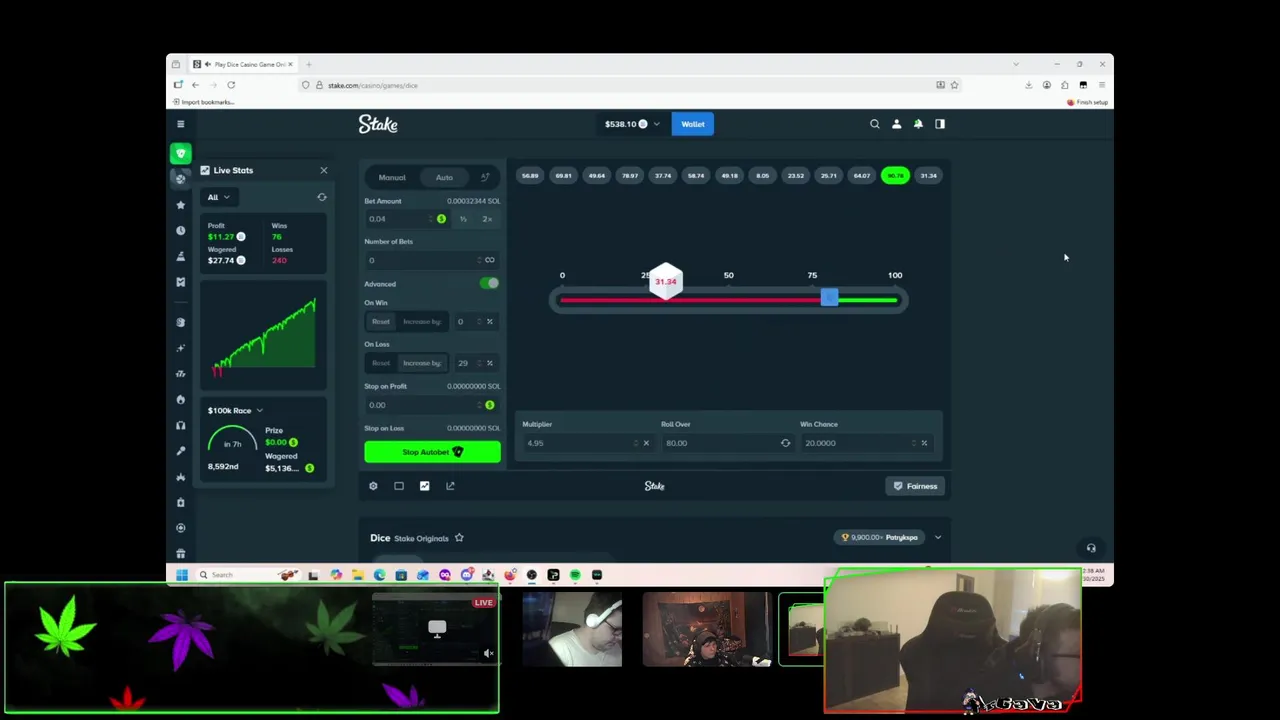Screen dimensions: 1280x720
Task: Open the notifications bell
Action: [x=918, y=124]
